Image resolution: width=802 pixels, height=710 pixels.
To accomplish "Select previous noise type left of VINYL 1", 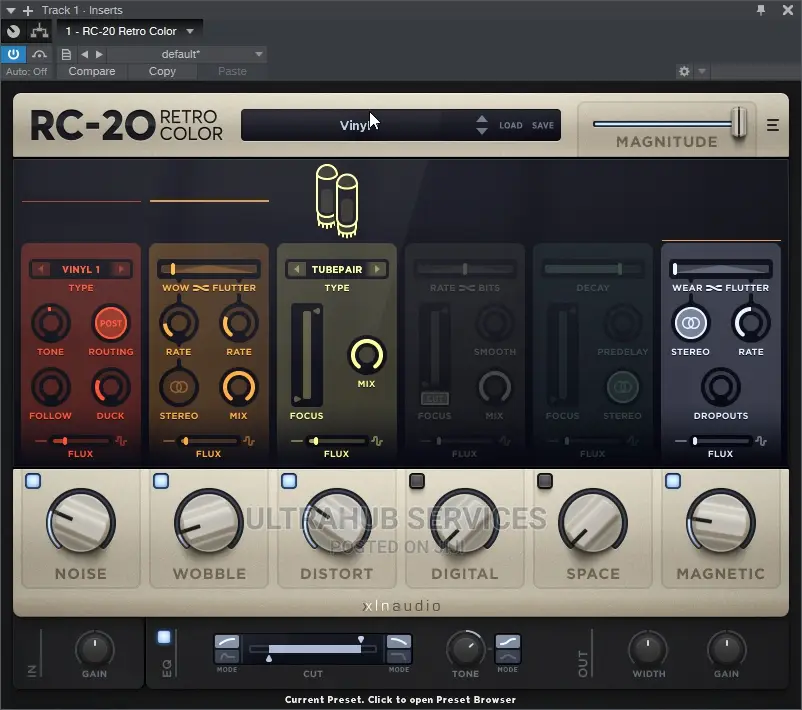I will coord(41,269).
